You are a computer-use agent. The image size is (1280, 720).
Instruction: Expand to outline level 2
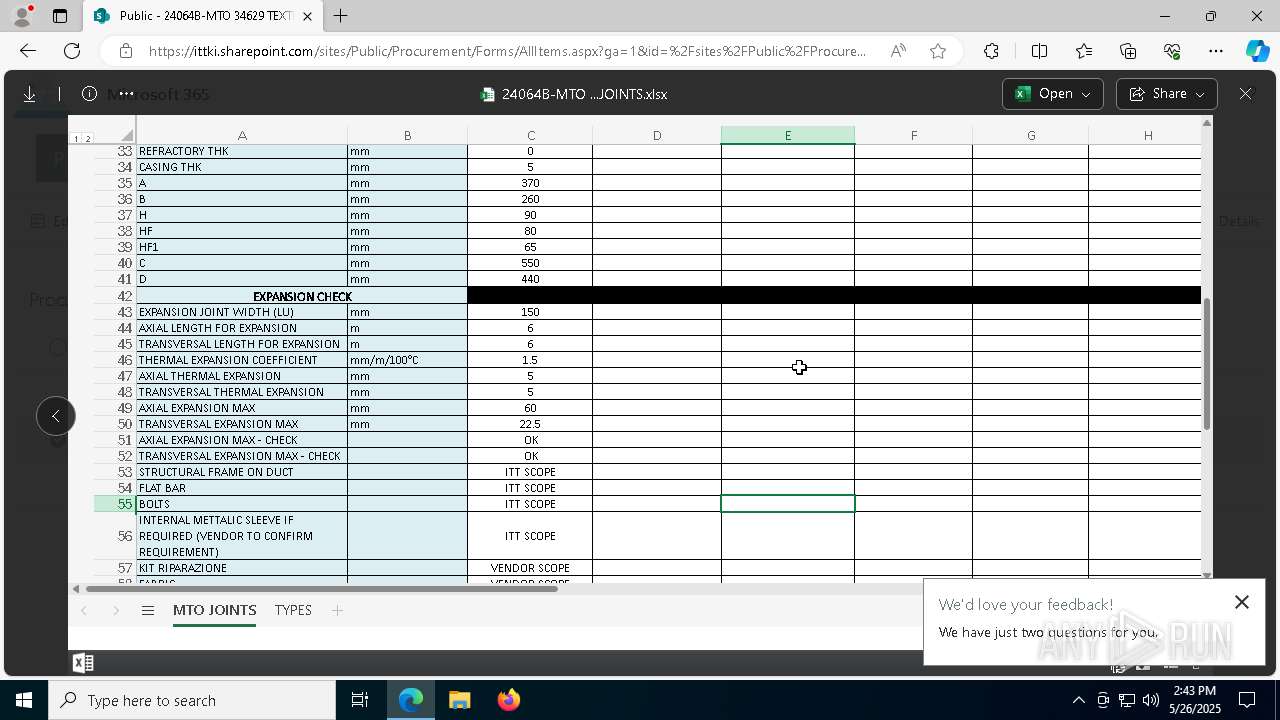tap(88, 139)
